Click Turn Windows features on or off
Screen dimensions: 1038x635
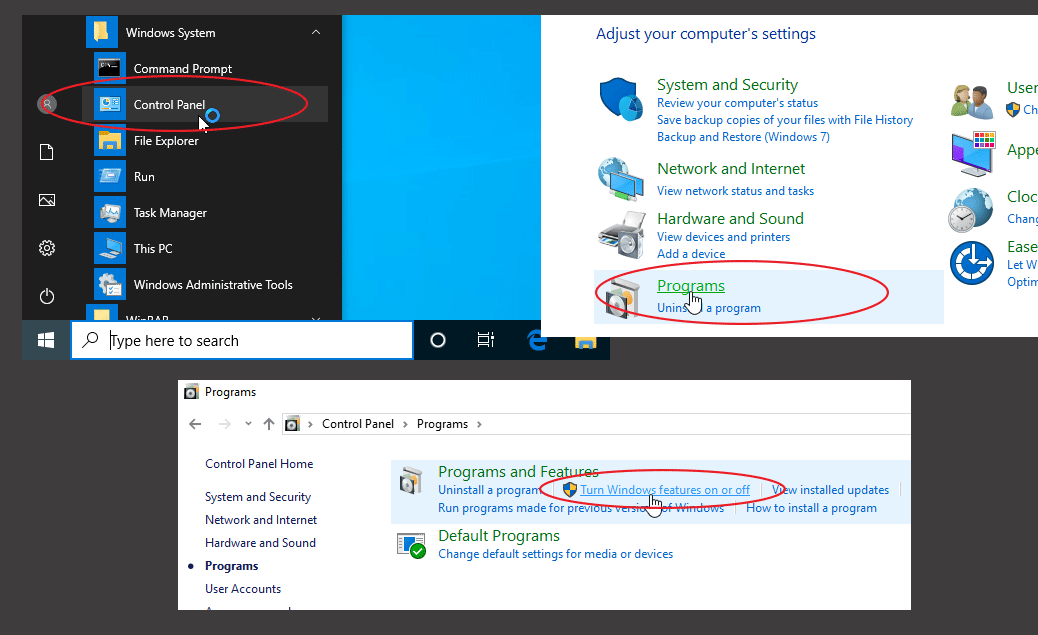(665, 490)
